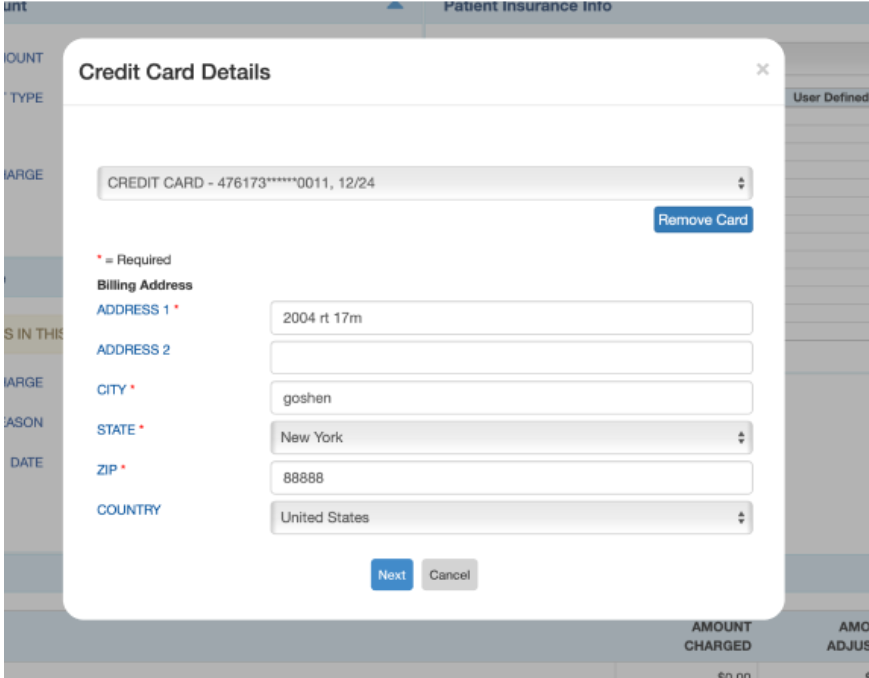Click the User Defined column header

coord(829,98)
